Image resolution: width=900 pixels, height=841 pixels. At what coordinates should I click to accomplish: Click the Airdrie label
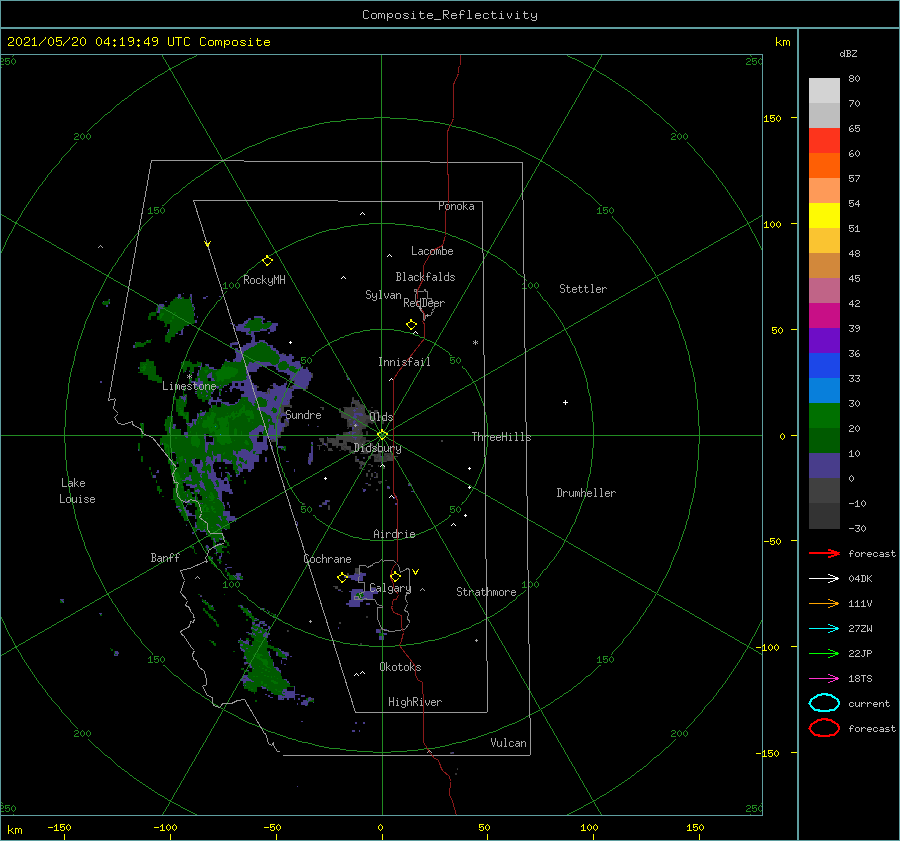click(x=394, y=534)
